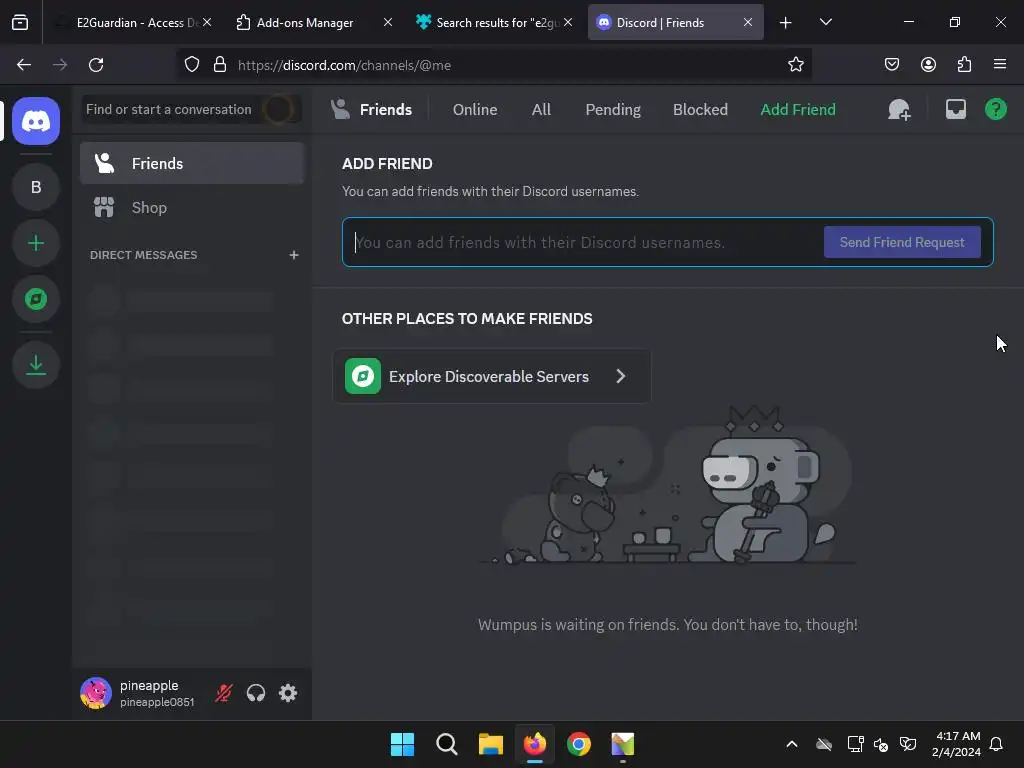The image size is (1024, 768).
Task: Open Windows taskbar Search
Action: [447, 744]
